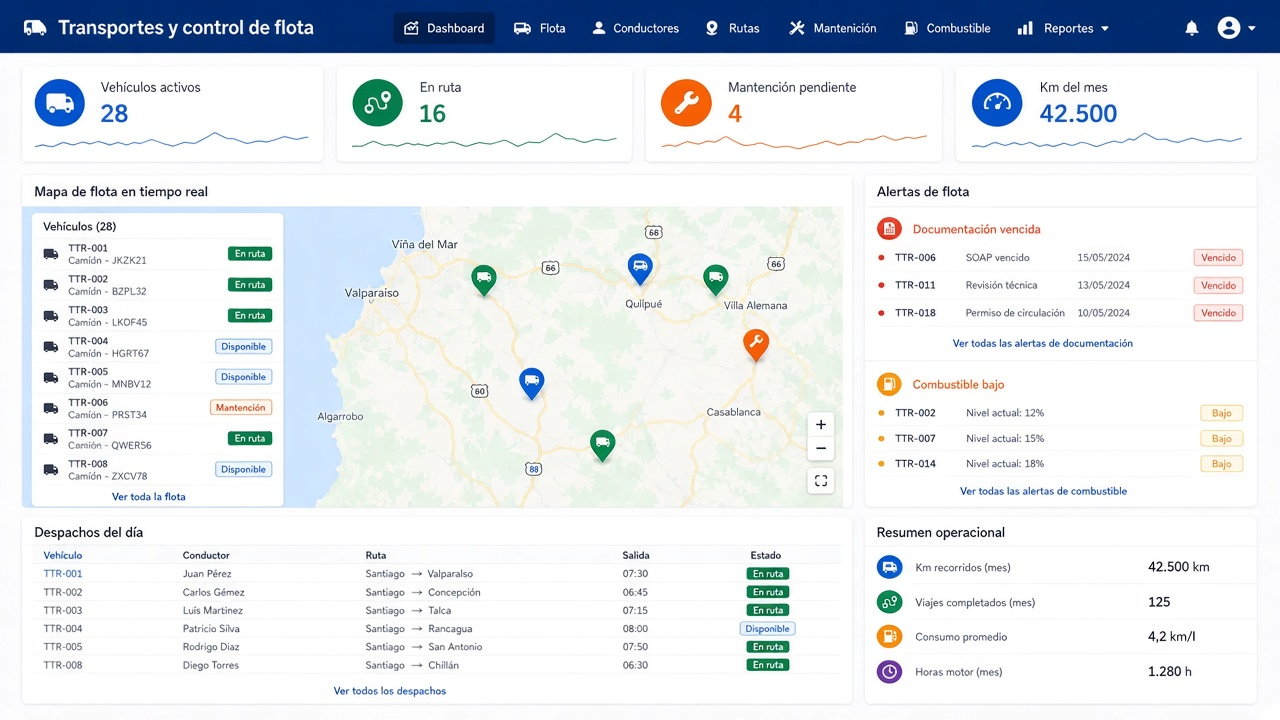This screenshot has width=1280, height=720.
Task: Open the Combustible section
Action: [946, 28]
